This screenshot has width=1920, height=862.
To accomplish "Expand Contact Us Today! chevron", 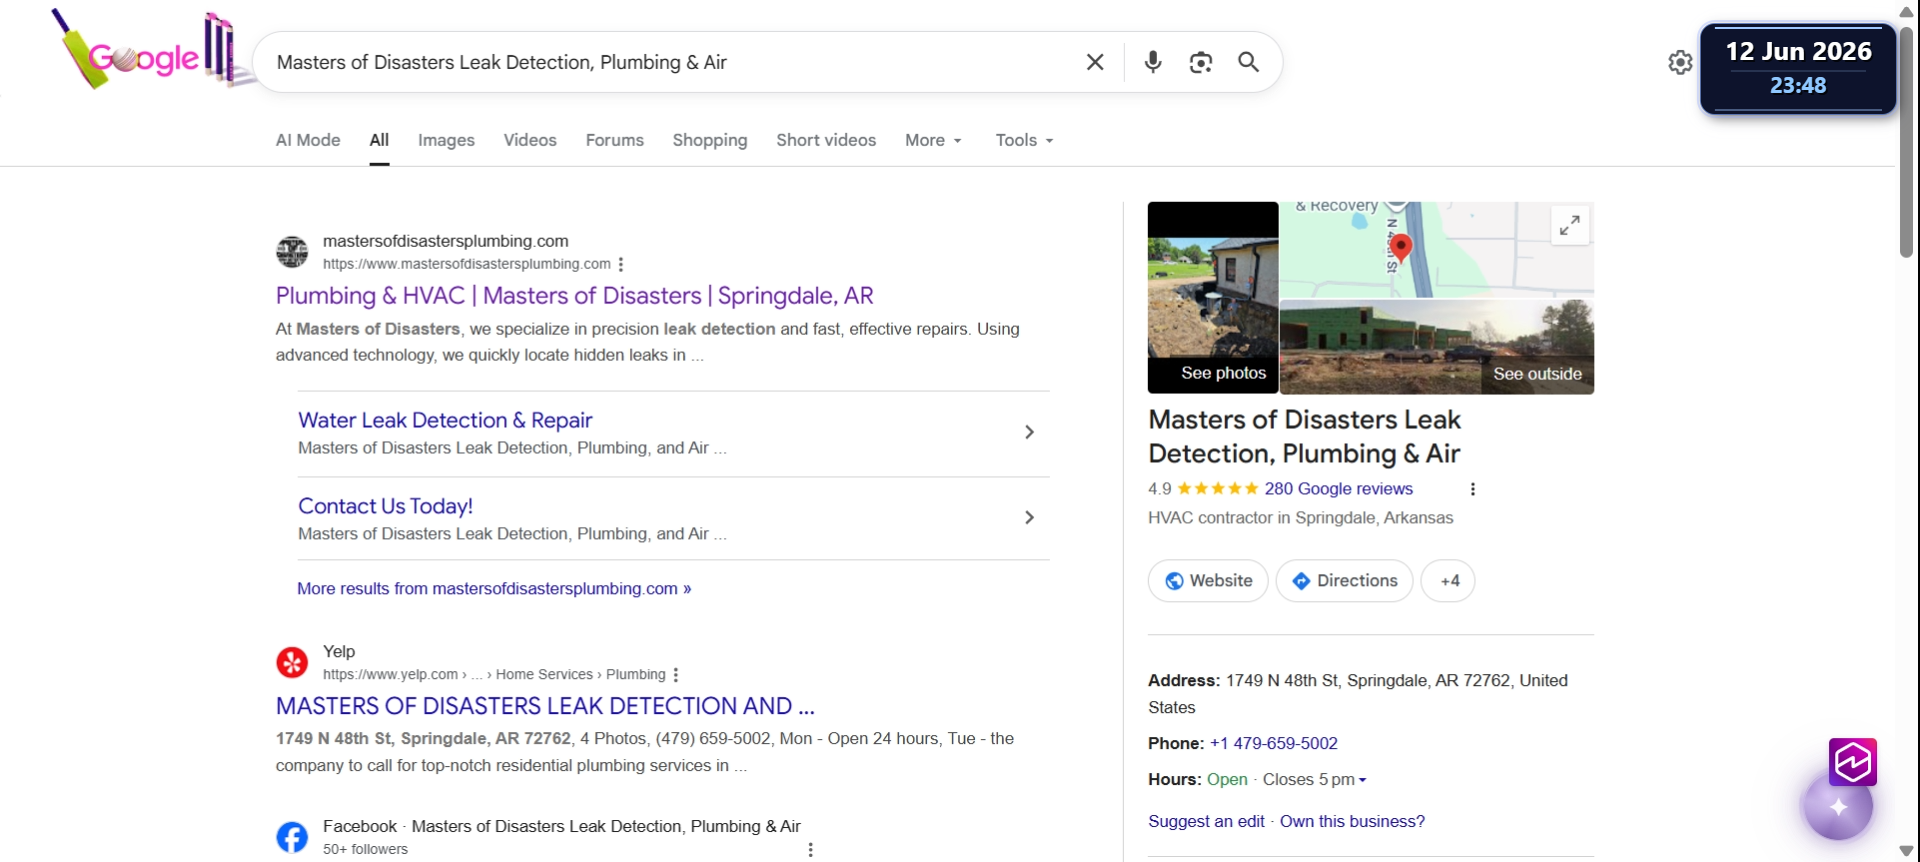I will [x=1029, y=517].
